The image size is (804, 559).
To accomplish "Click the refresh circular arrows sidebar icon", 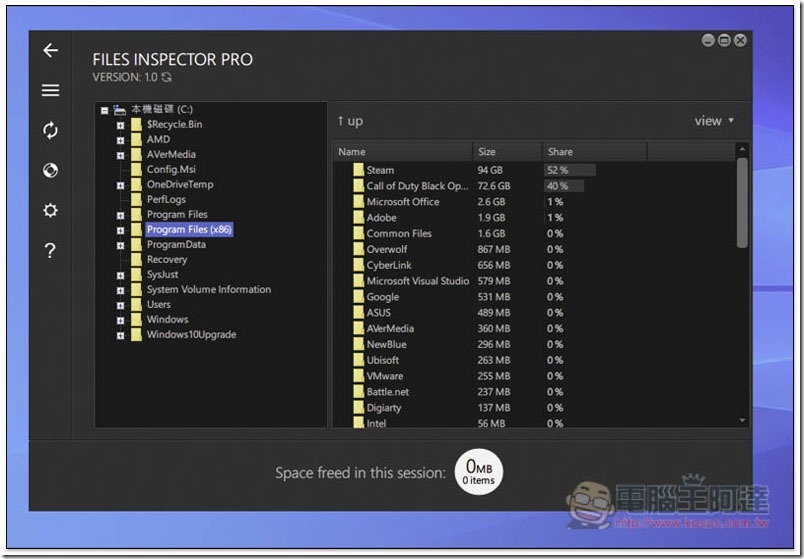I will pyautogui.click(x=50, y=130).
